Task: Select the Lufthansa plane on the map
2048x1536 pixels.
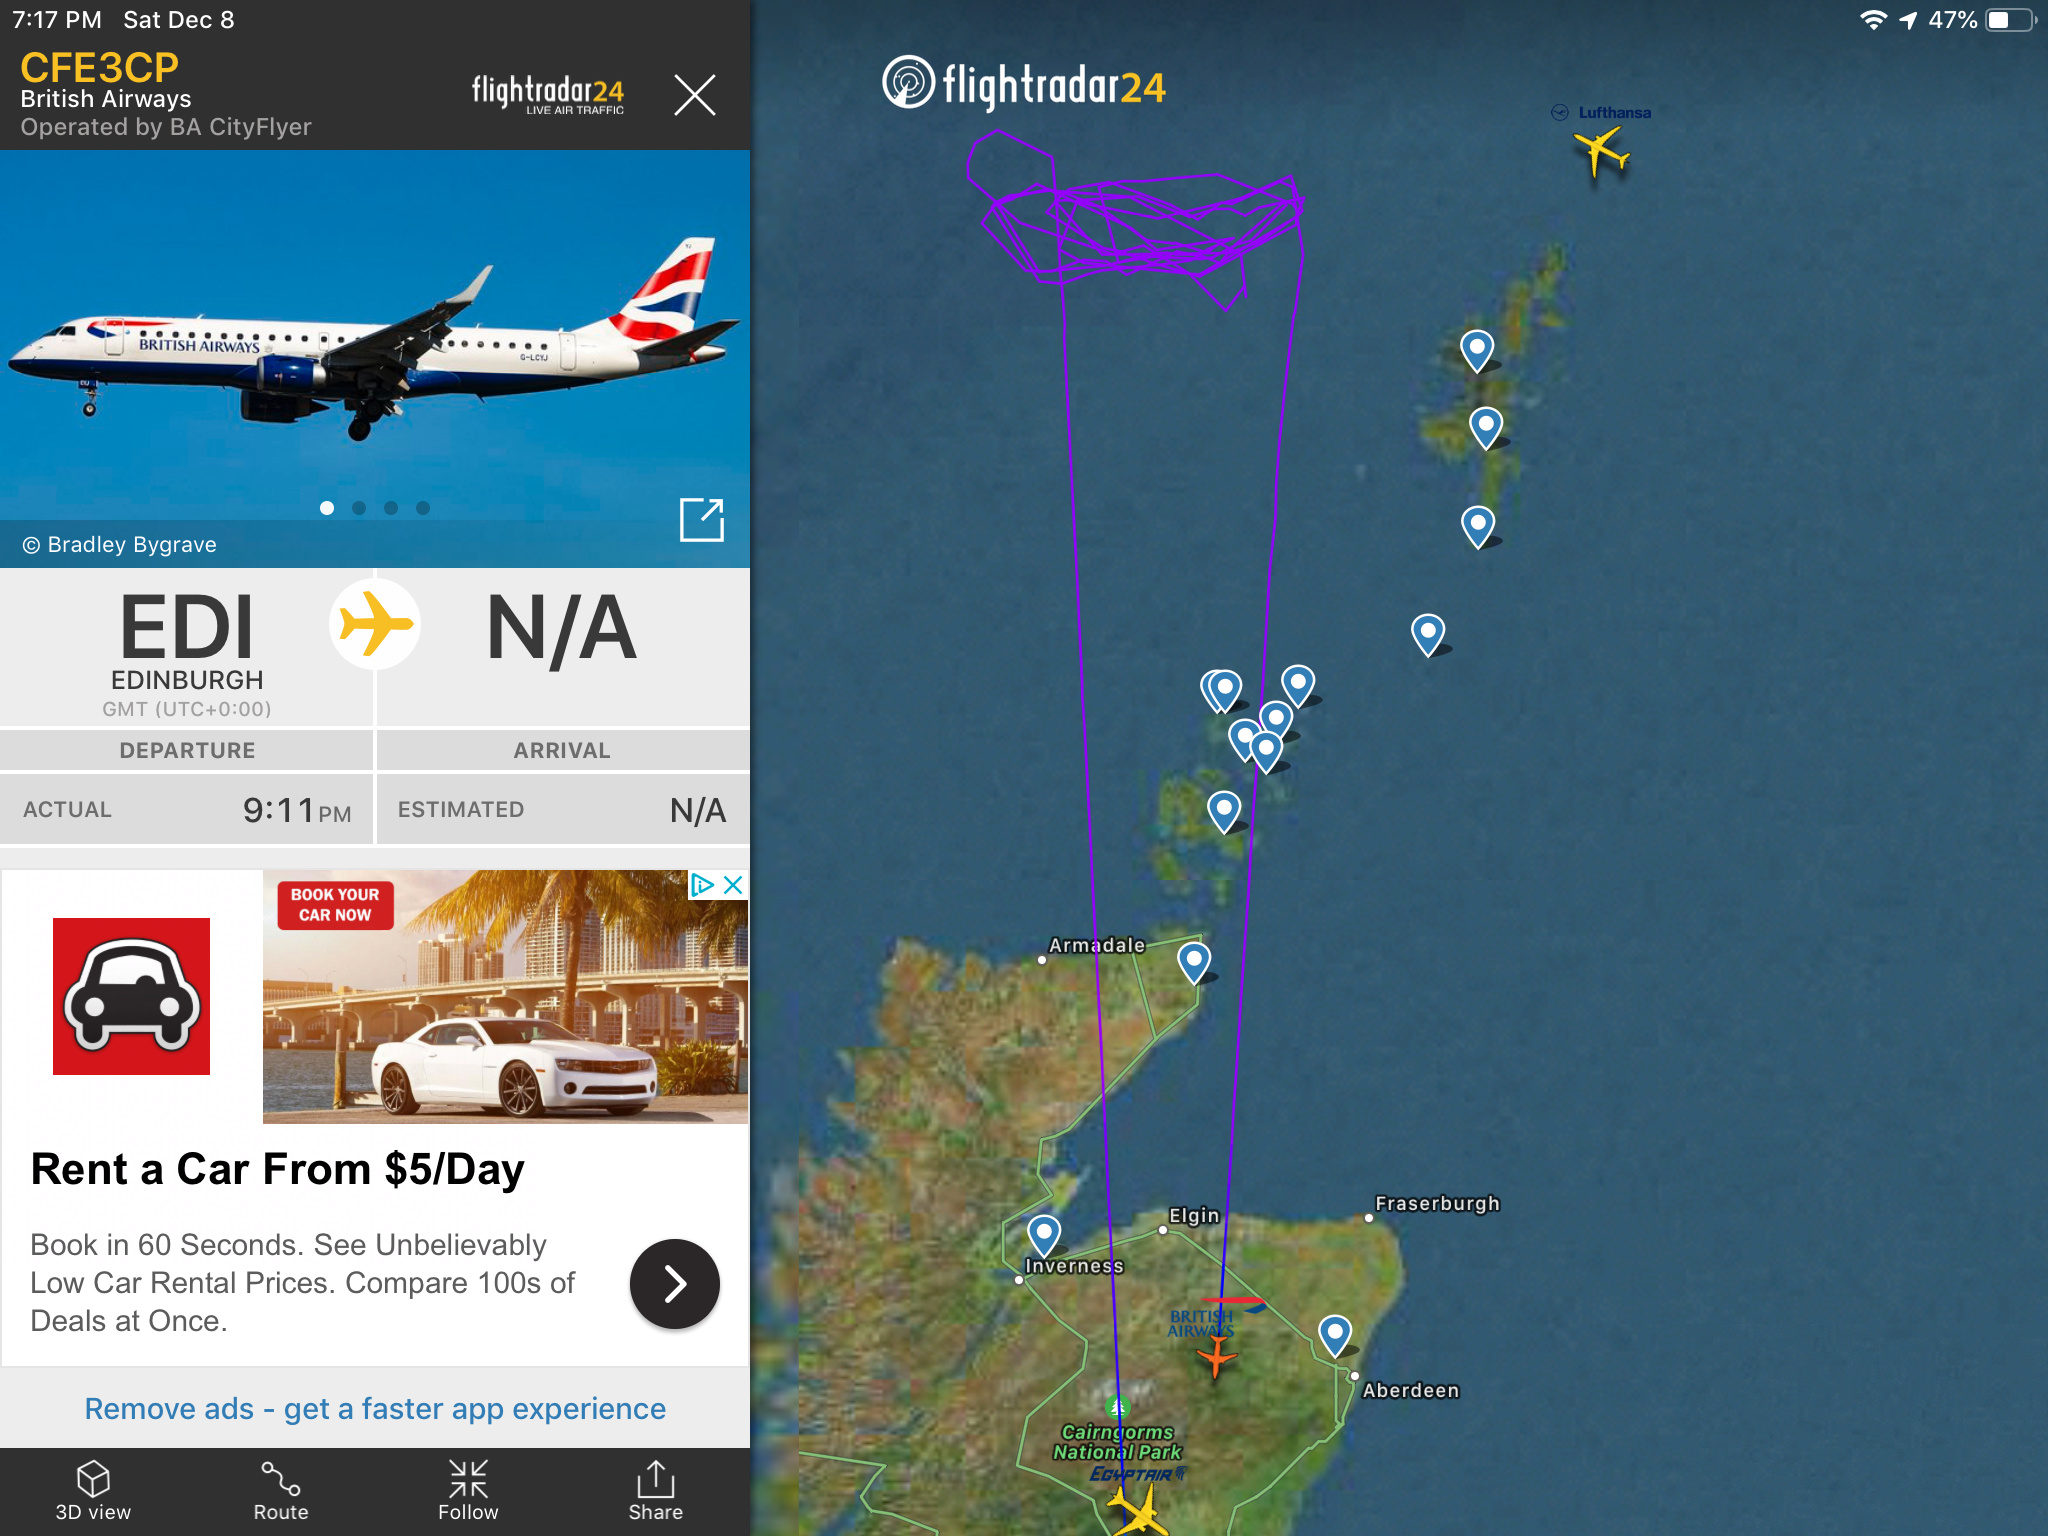Action: [1602, 153]
